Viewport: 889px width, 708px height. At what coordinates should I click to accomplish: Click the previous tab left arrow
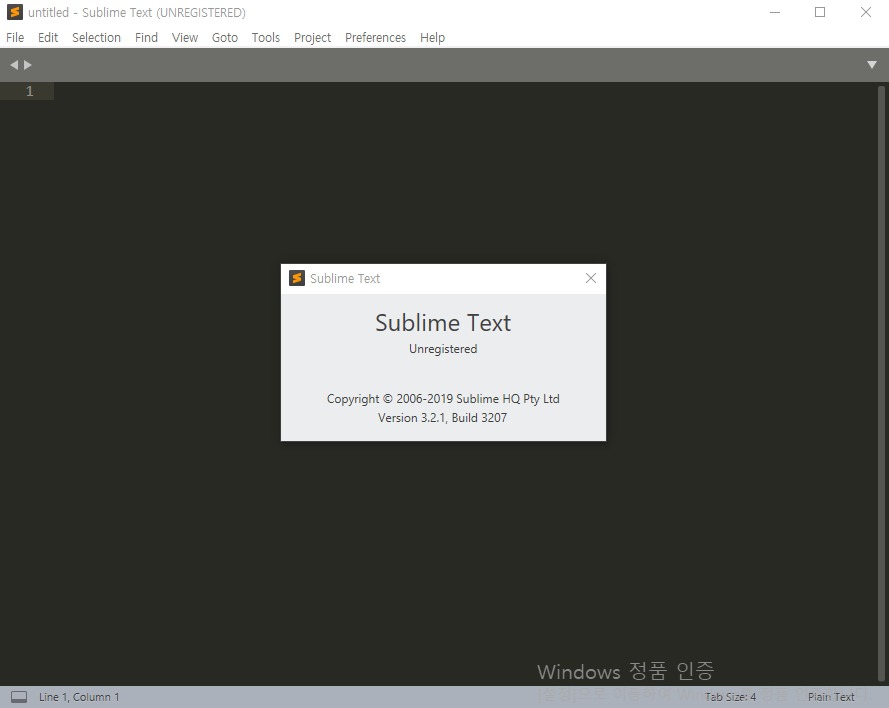(x=14, y=65)
